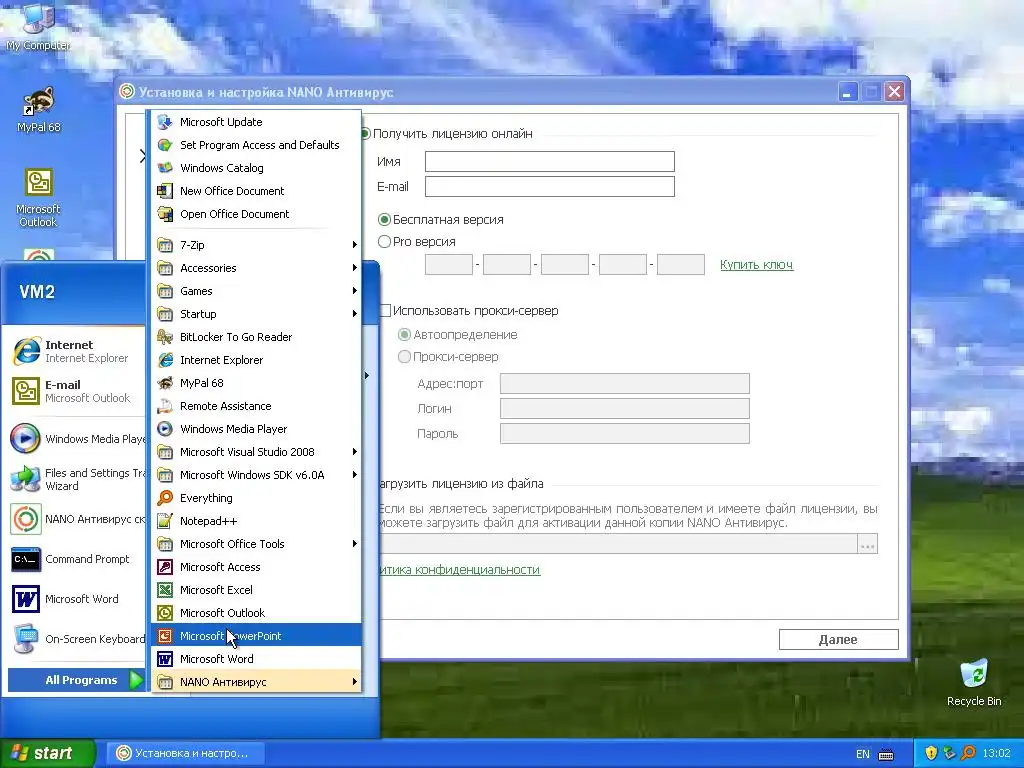Click Everything magnifier tray icon

[x=968, y=753]
